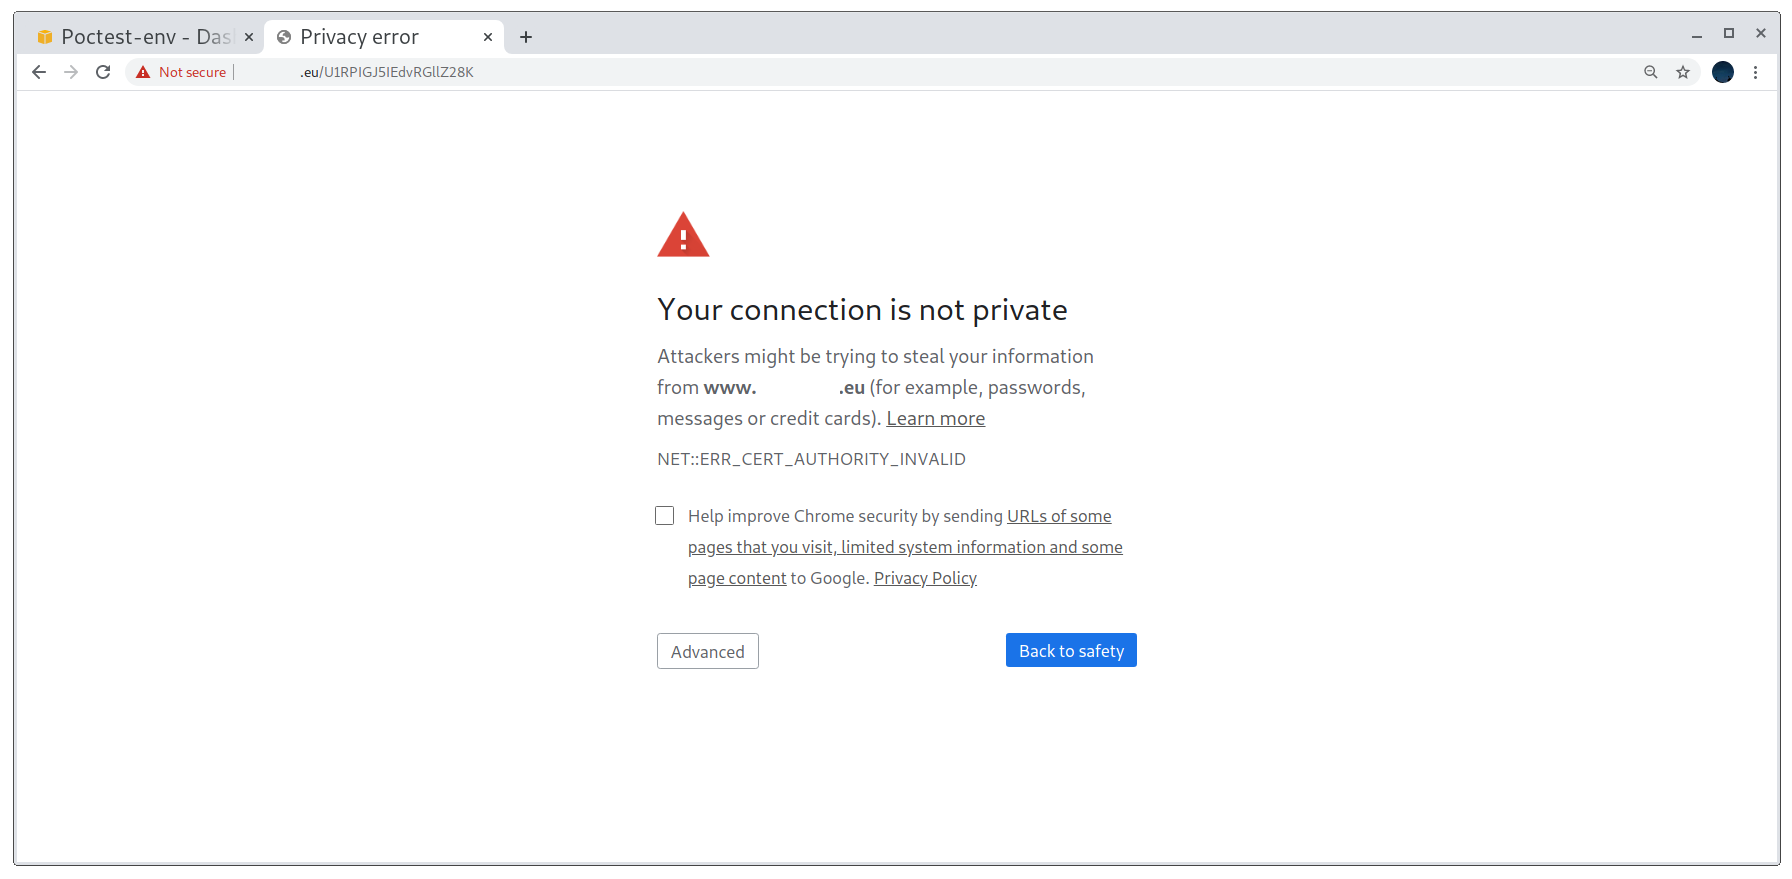Open the zoom magnifier icon in address bar
The image size is (1792, 879).
tap(1651, 72)
